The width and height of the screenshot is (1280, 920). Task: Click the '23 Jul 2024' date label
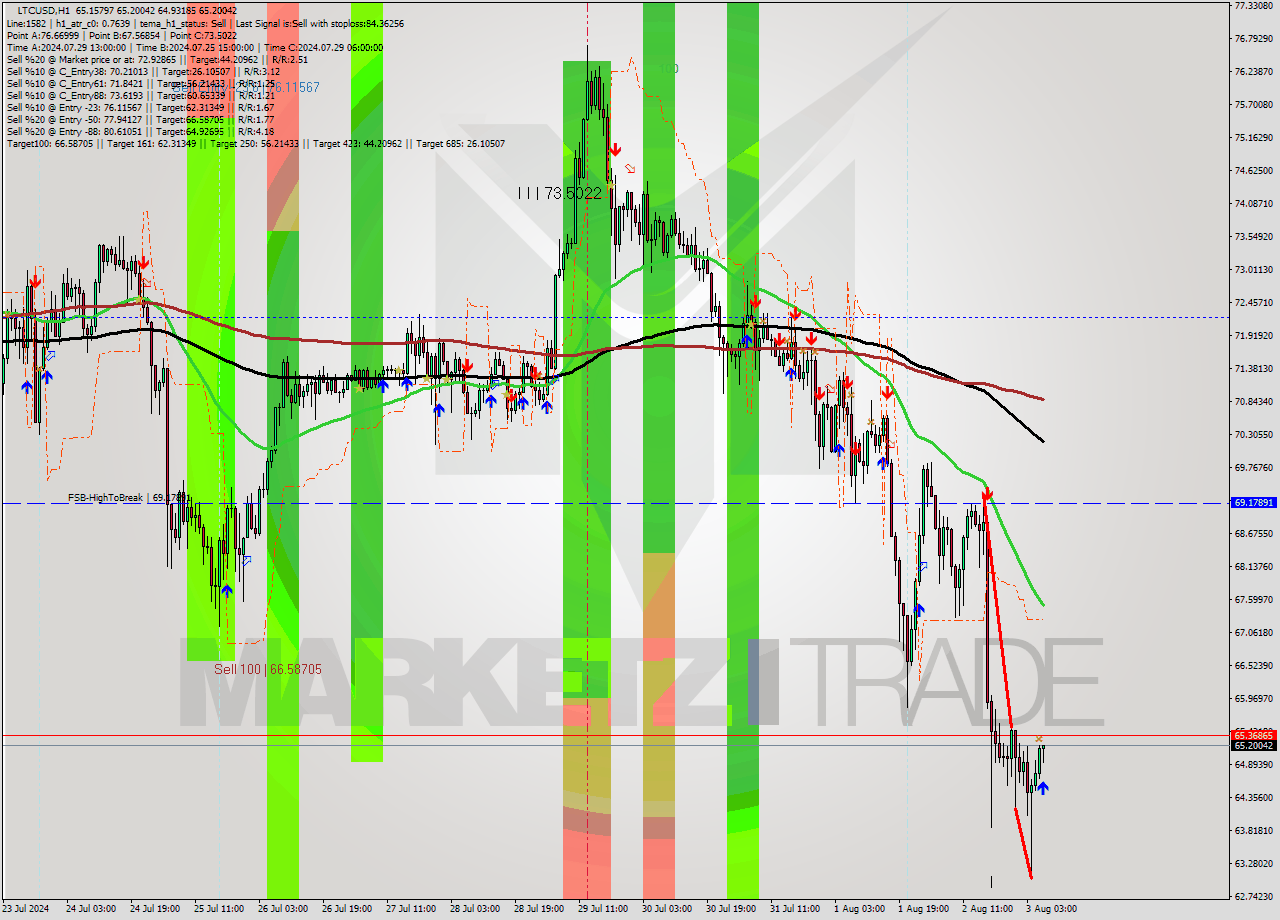point(26,909)
